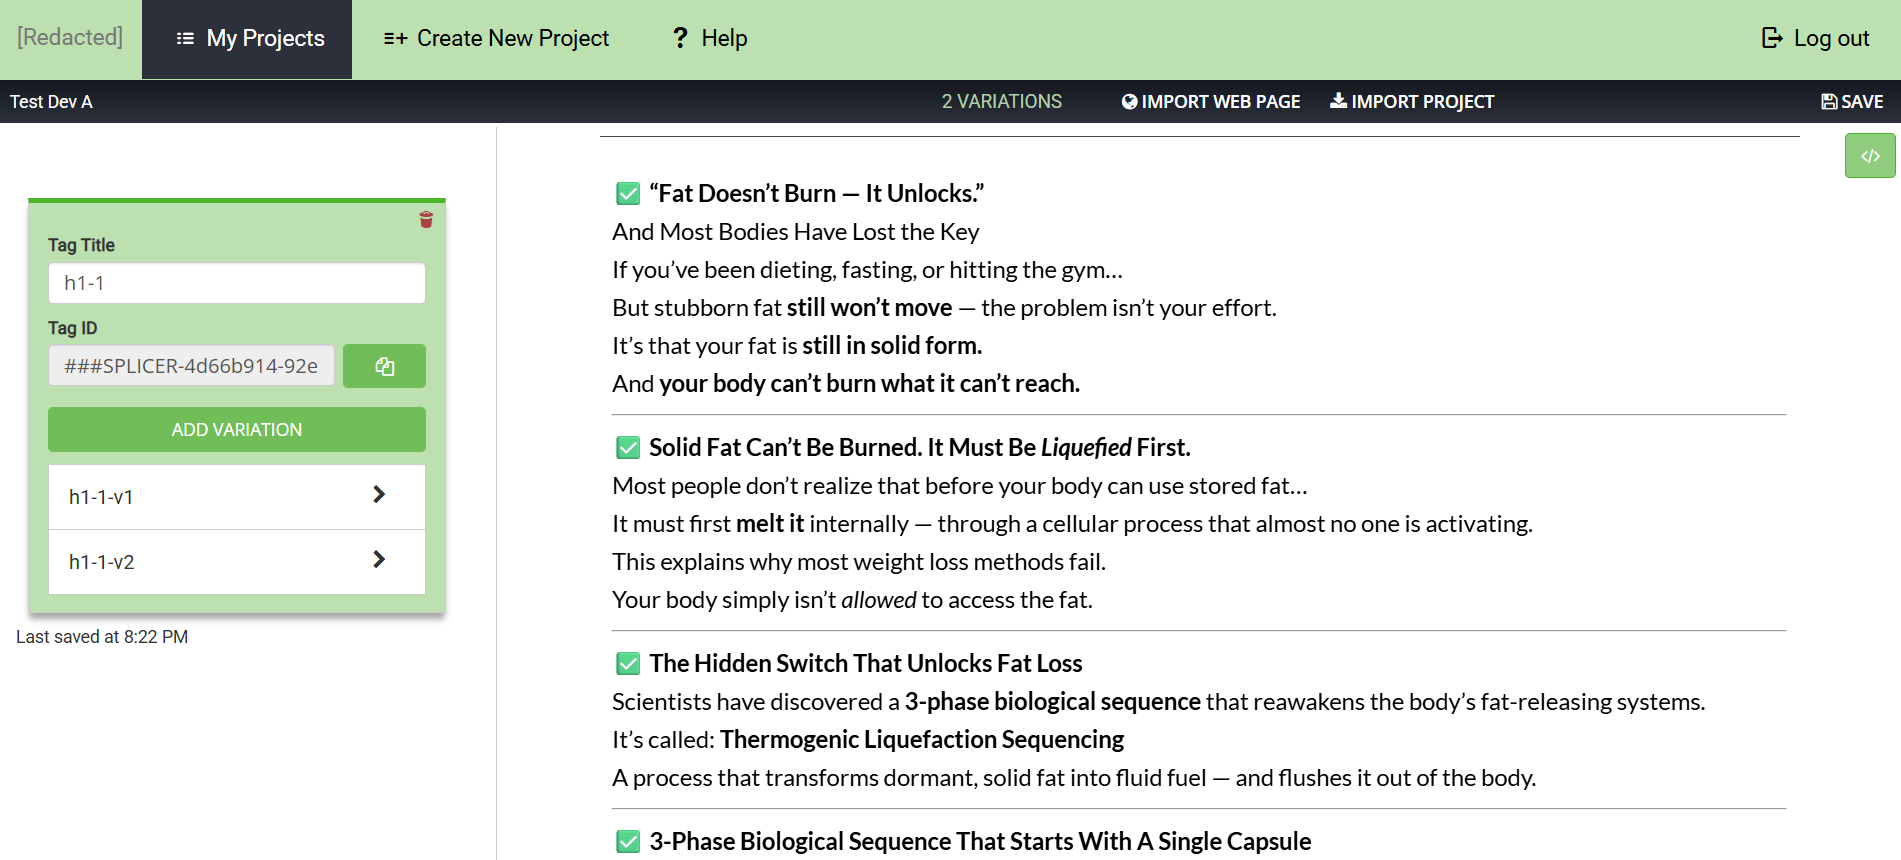The width and height of the screenshot is (1901, 860).
Task: Select the h1-1-v2 variation row
Action: click(237, 562)
